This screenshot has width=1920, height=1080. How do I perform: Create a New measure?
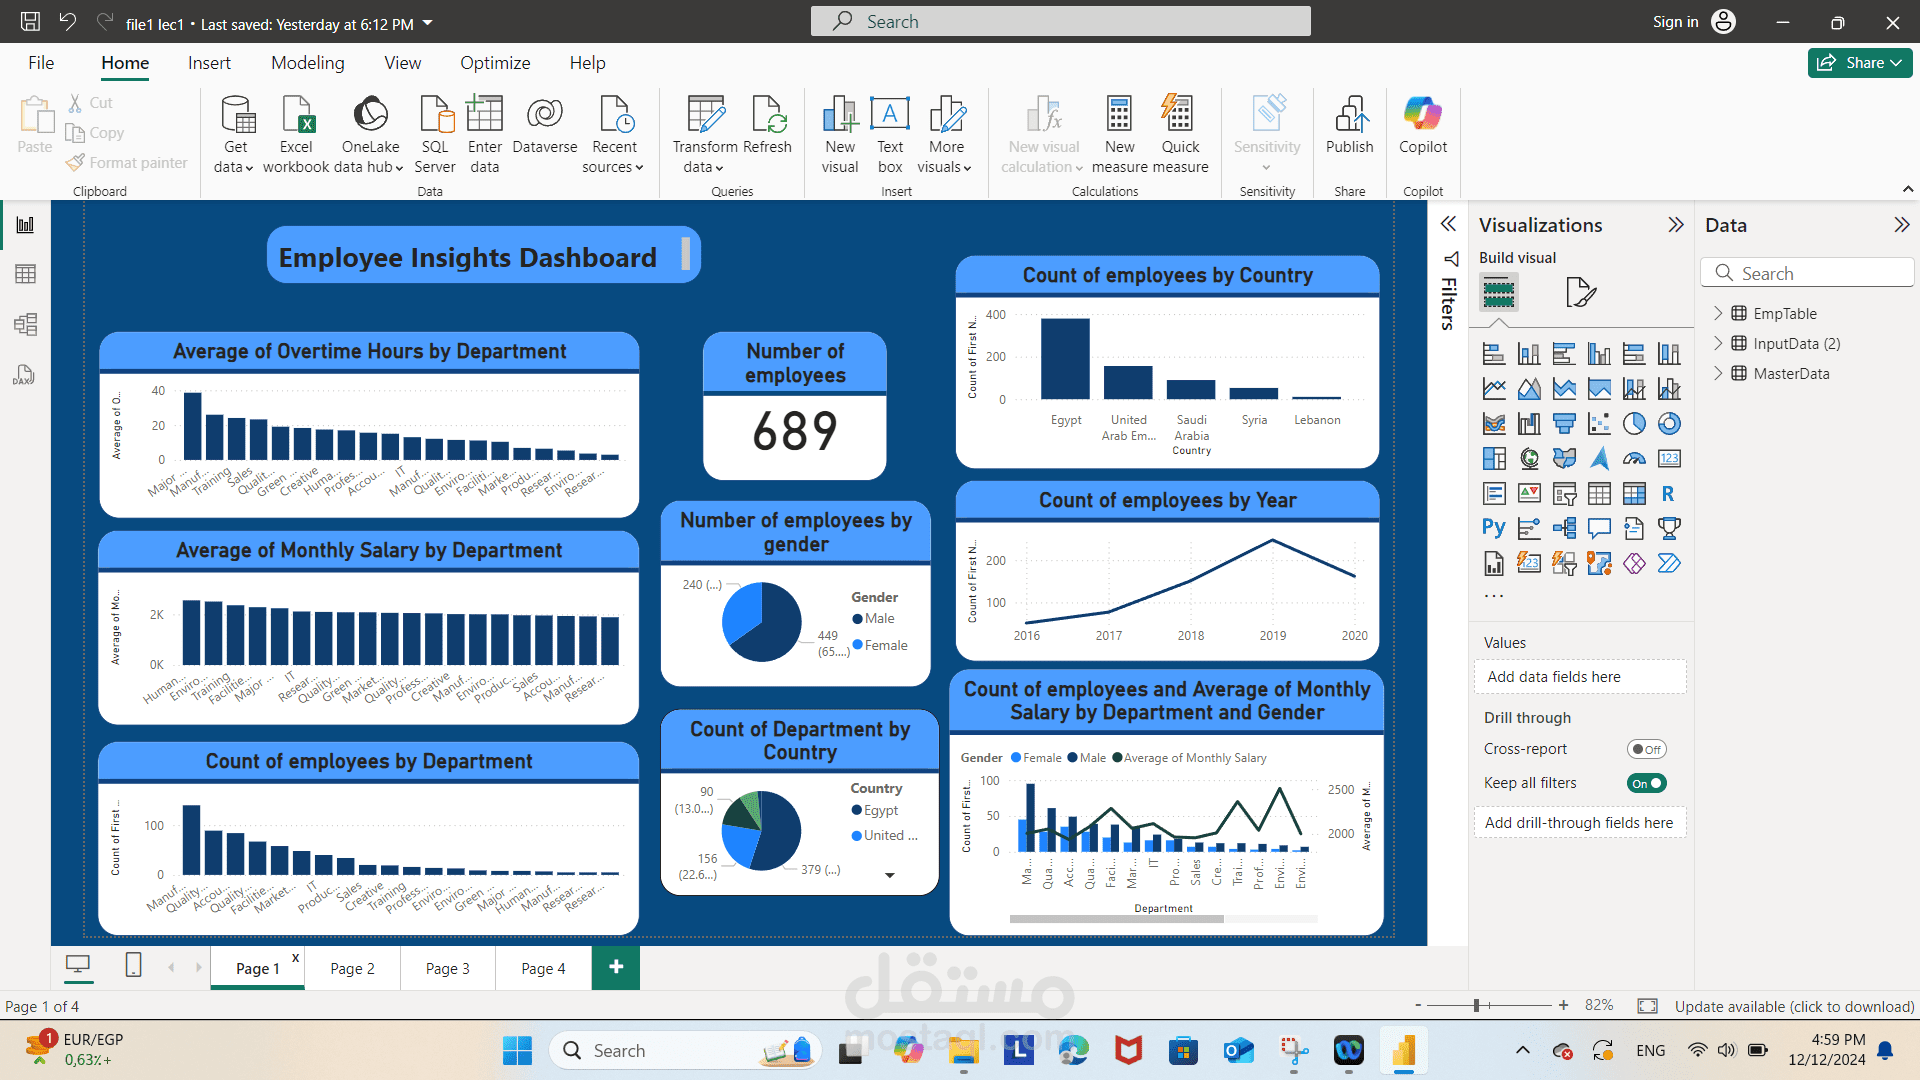click(1120, 135)
